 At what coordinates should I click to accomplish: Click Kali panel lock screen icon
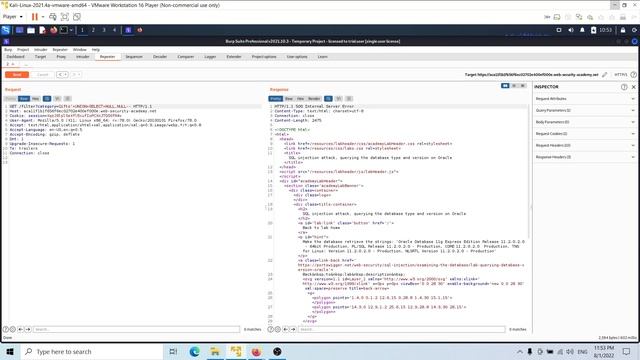coord(623,30)
